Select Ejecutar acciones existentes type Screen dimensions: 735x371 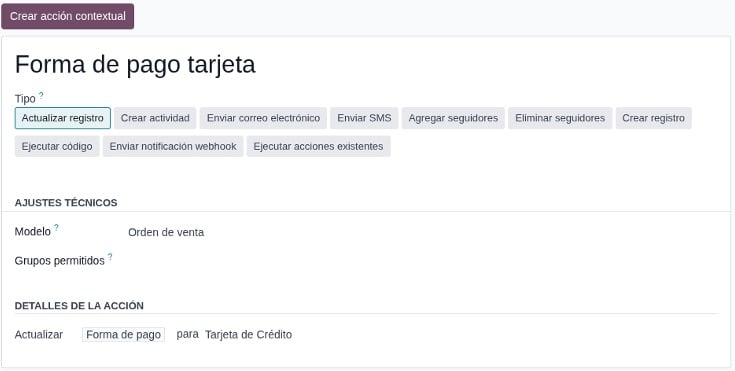point(318,146)
